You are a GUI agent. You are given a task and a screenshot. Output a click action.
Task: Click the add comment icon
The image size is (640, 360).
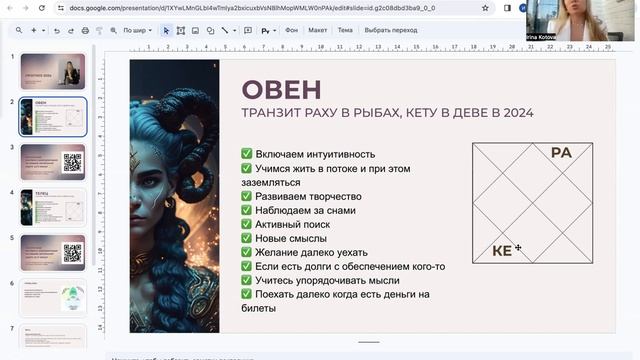[248, 30]
